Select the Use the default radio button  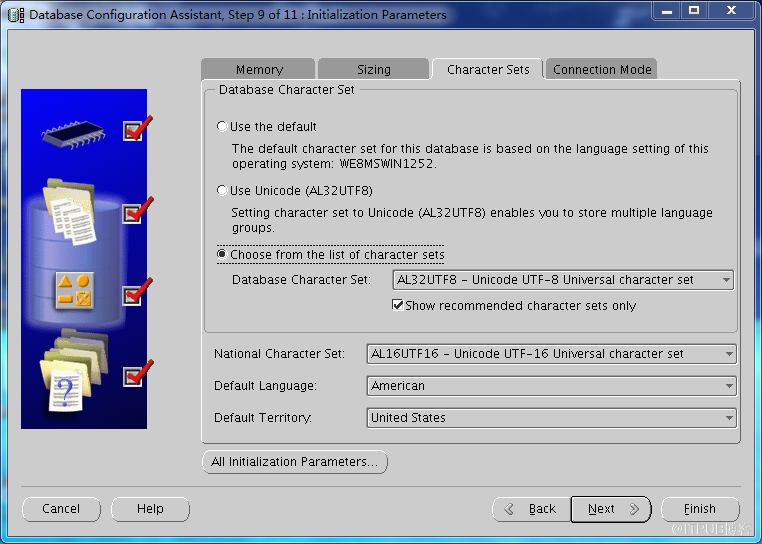click(x=222, y=126)
